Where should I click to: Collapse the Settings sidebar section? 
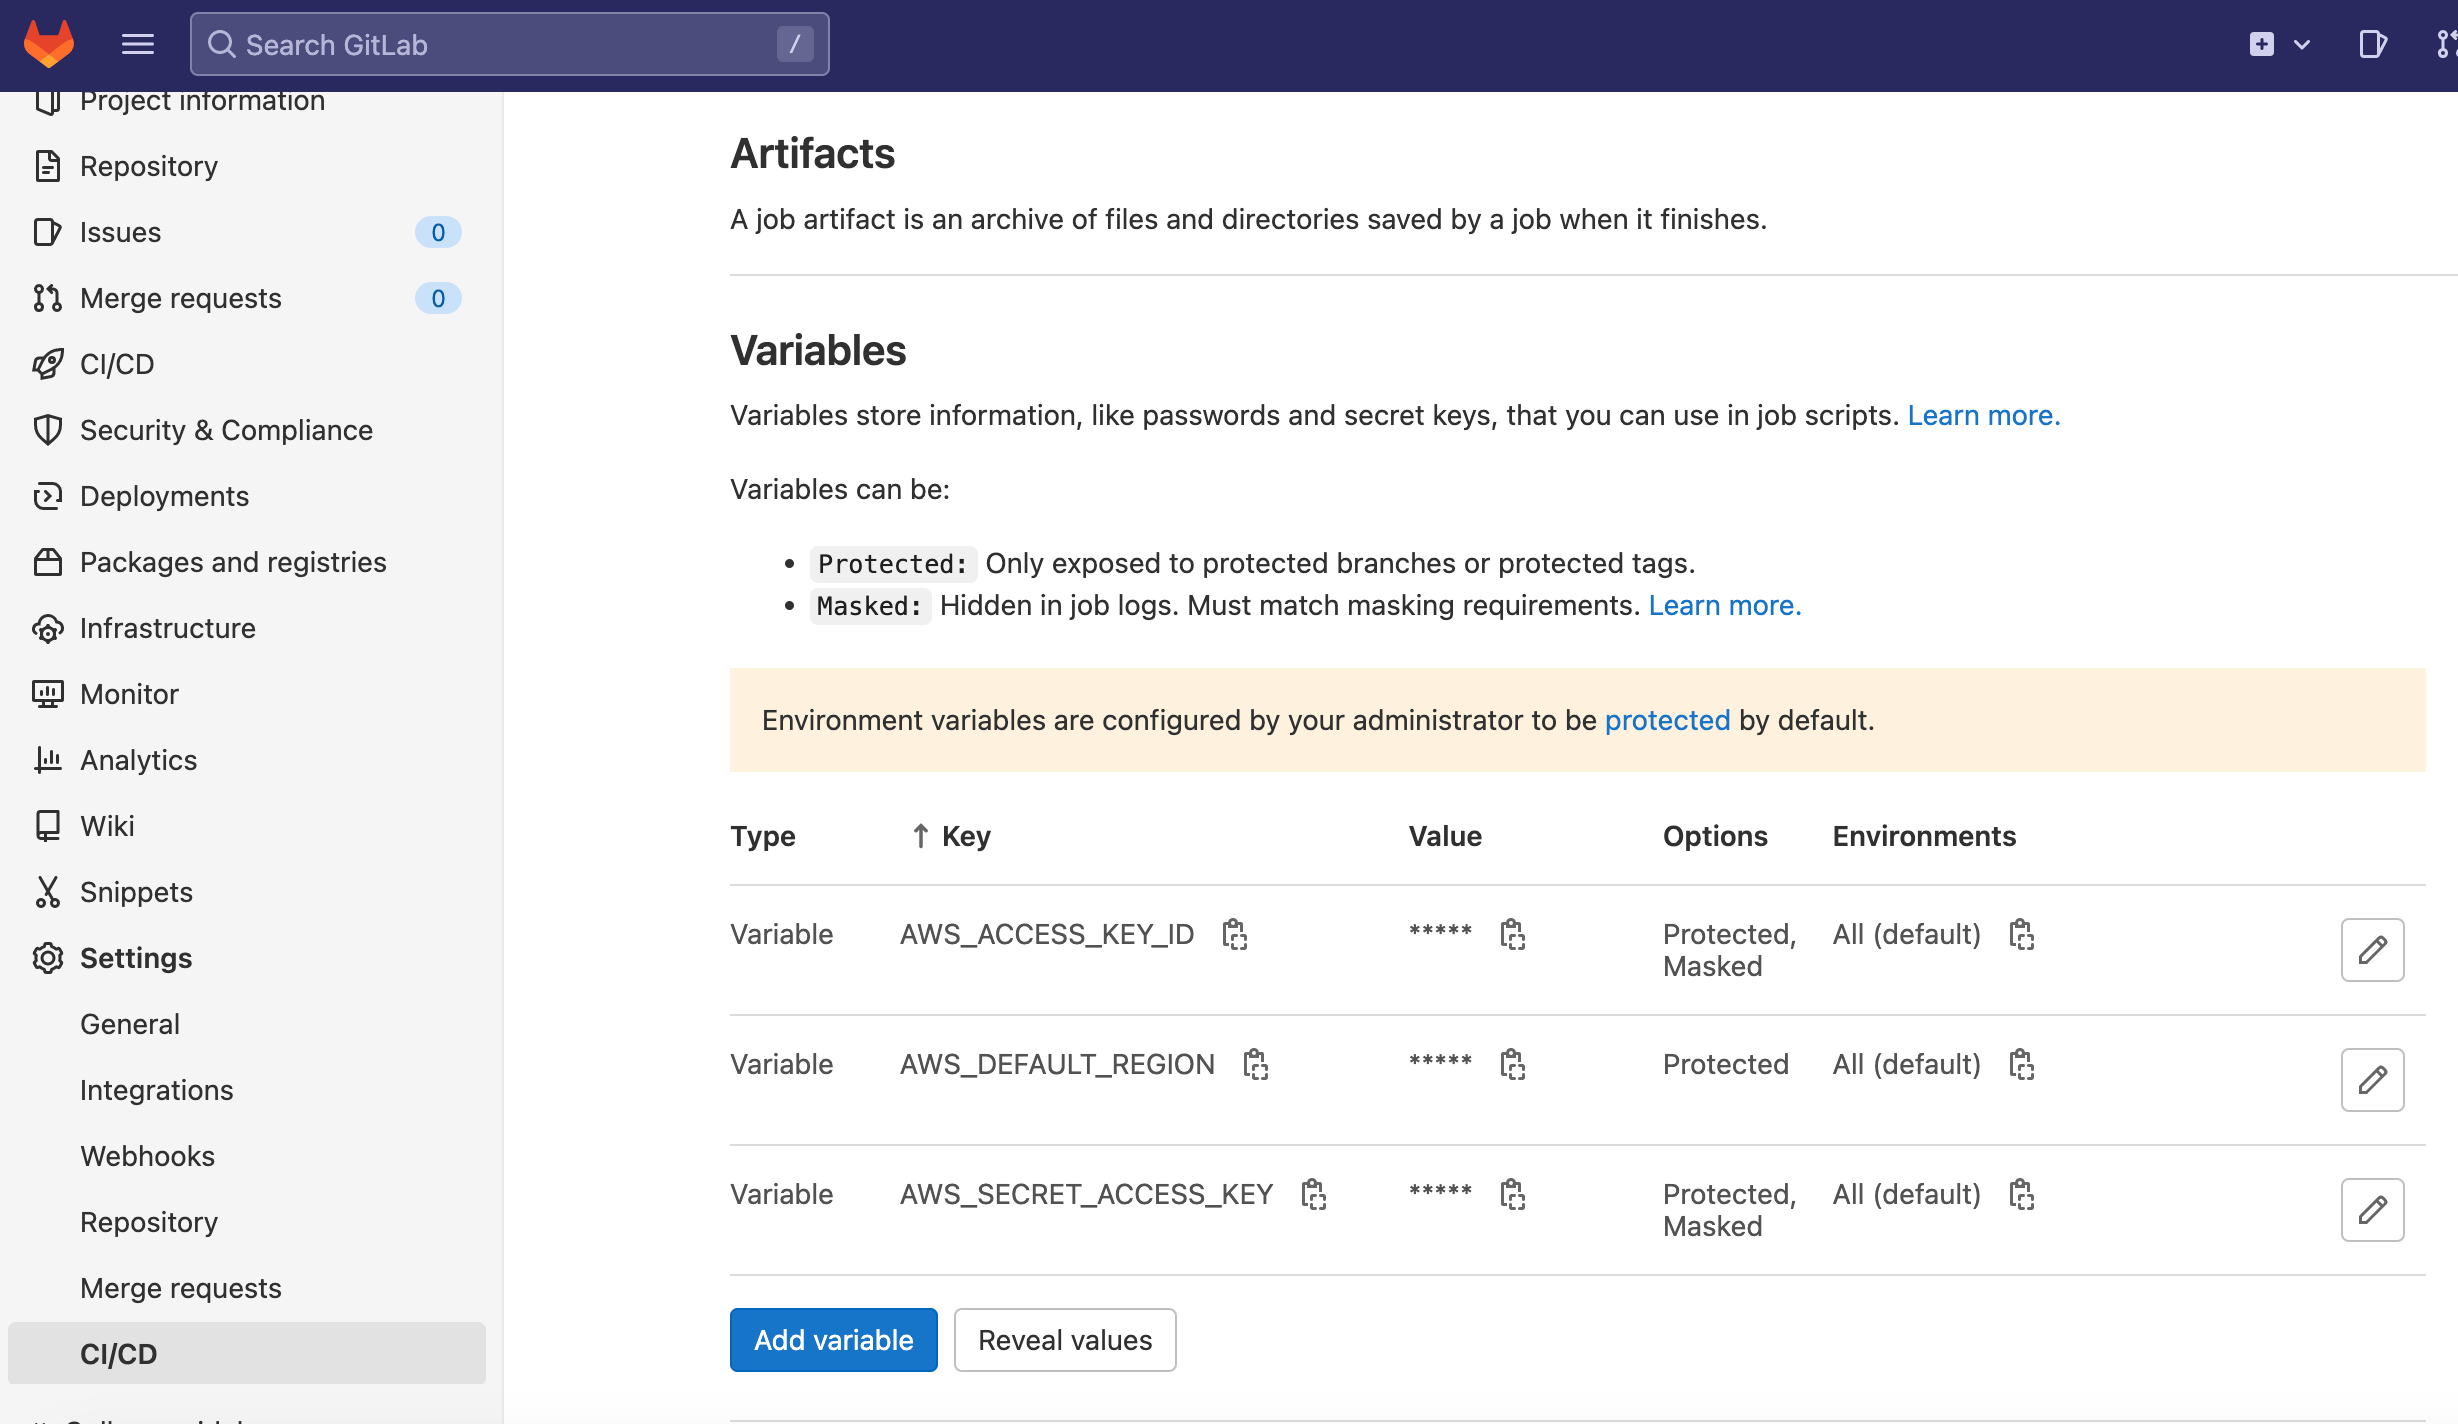tap(135, 958)
